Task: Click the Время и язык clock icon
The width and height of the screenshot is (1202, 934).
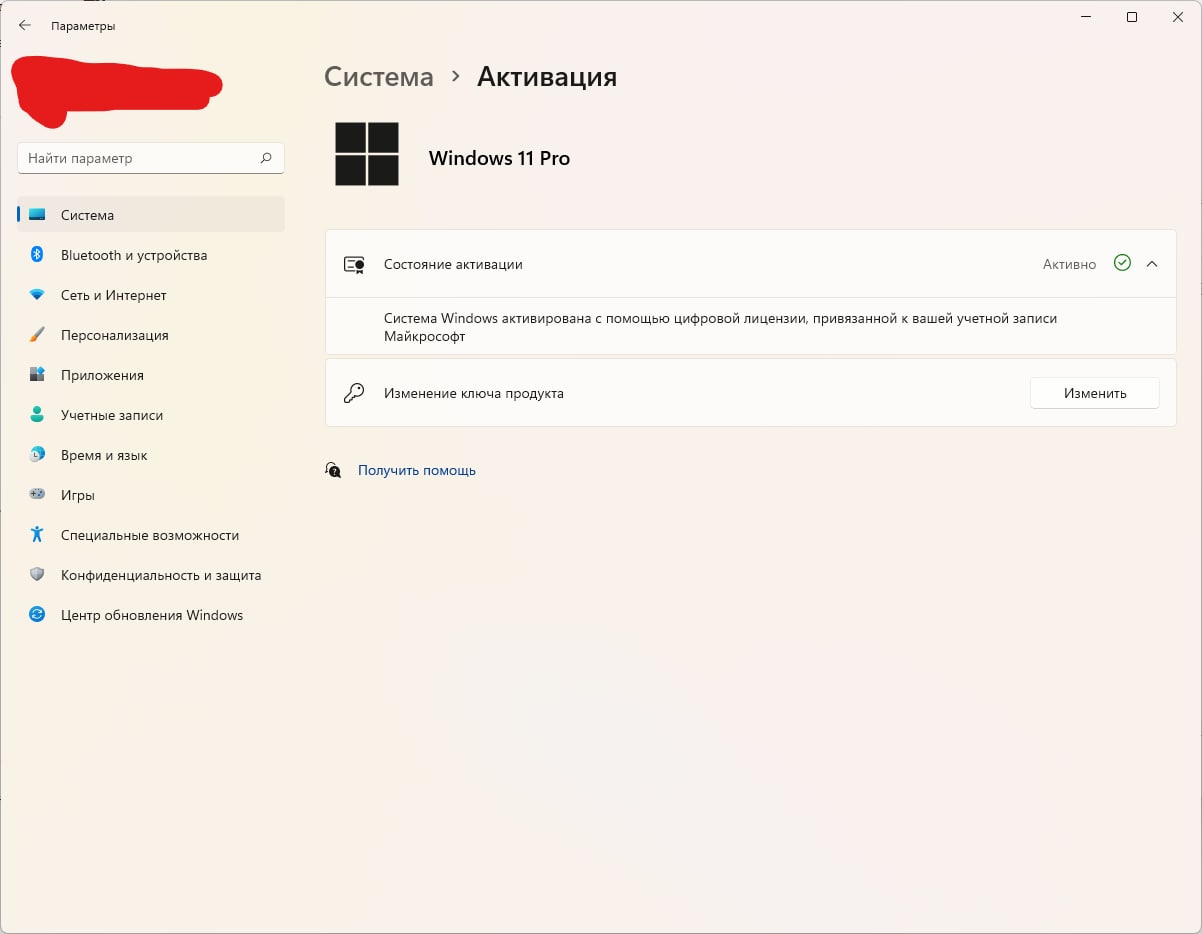Action: (37, 455)
